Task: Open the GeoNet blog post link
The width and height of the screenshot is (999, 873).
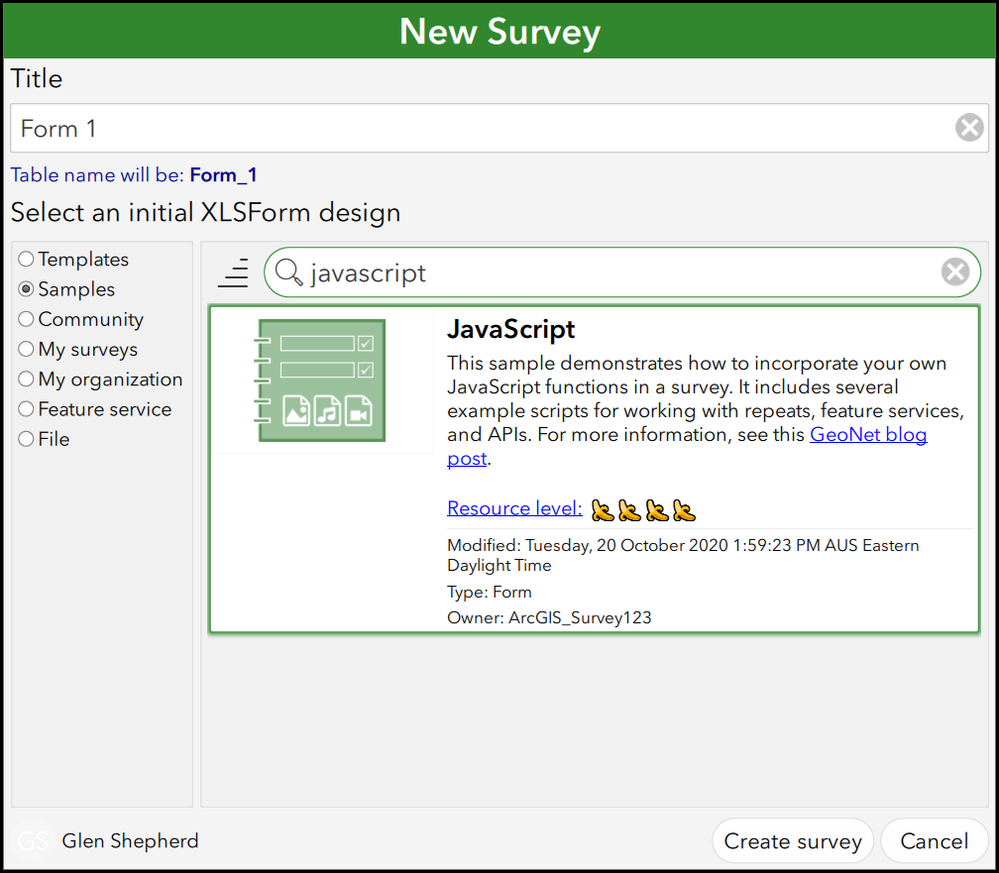Action: [x=868, y=434]
